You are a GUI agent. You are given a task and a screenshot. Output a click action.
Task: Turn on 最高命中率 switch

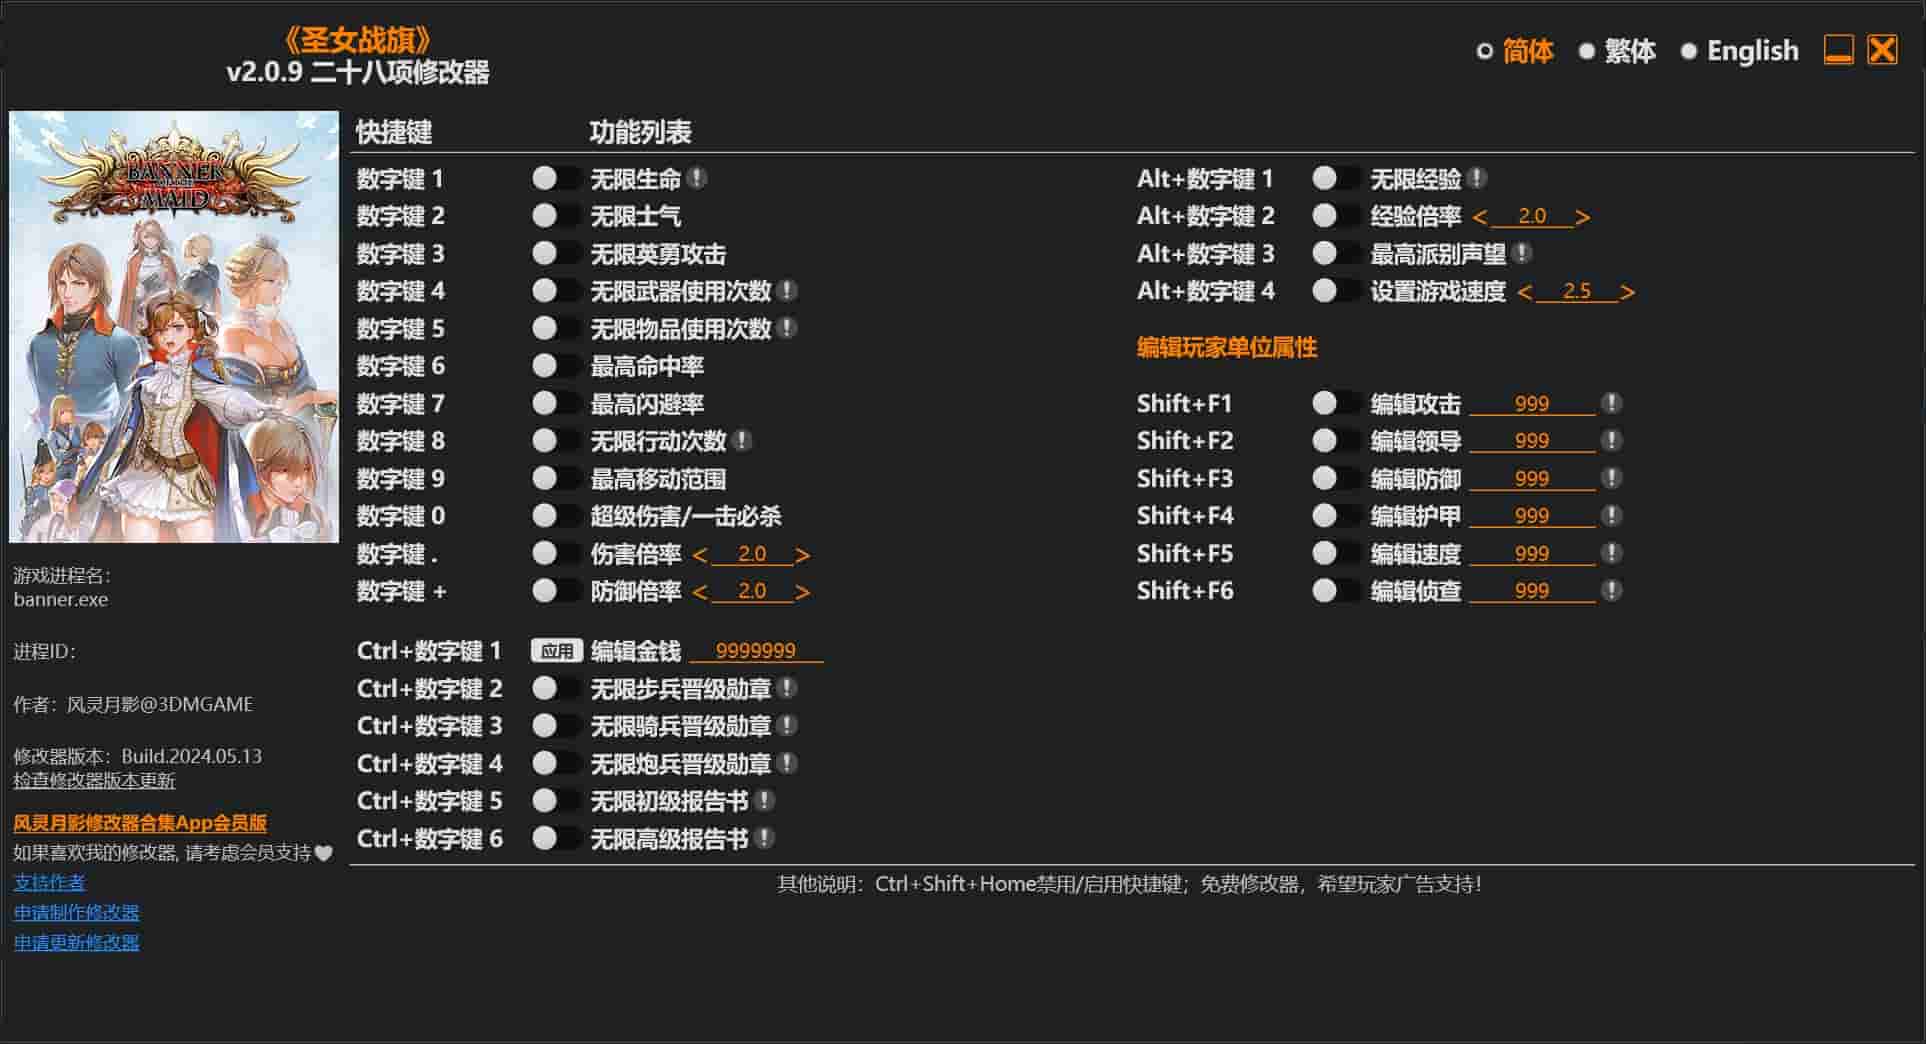pyautogui.click(x=556, y=366)
